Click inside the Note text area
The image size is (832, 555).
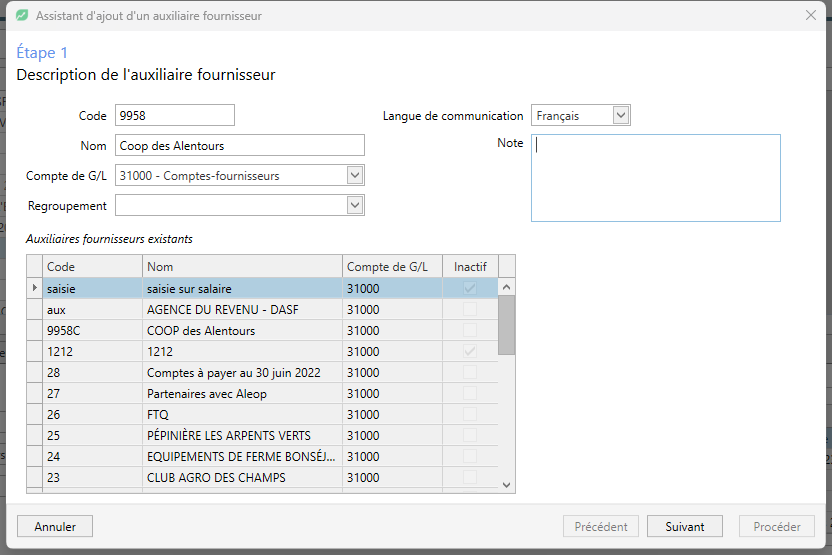coord(655,178)
